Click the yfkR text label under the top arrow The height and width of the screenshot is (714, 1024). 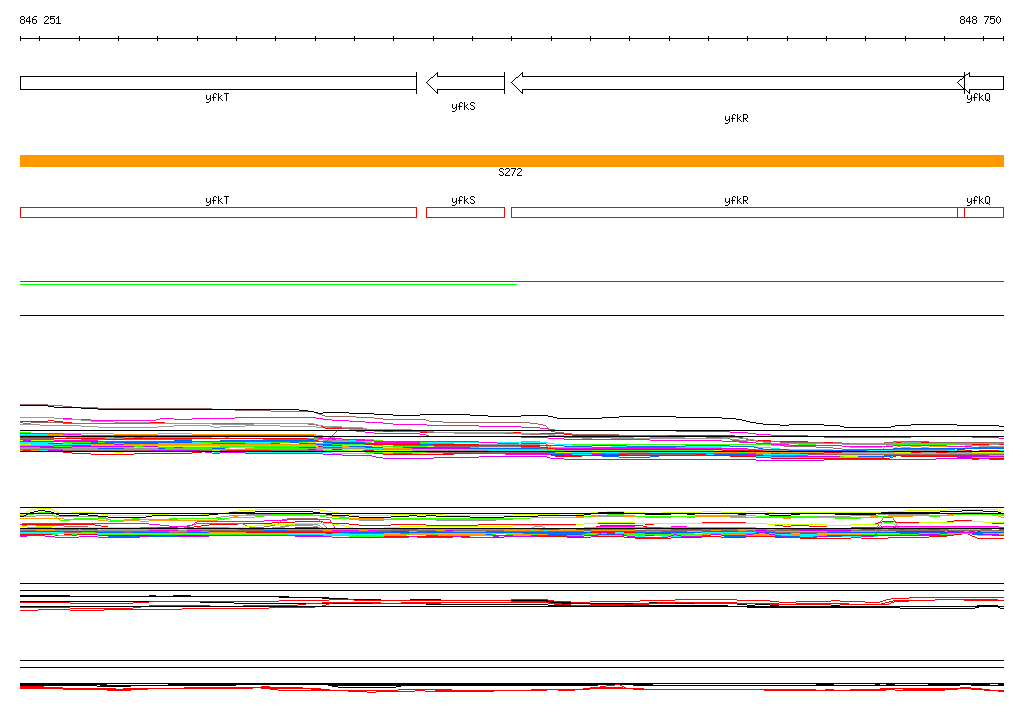736,119
